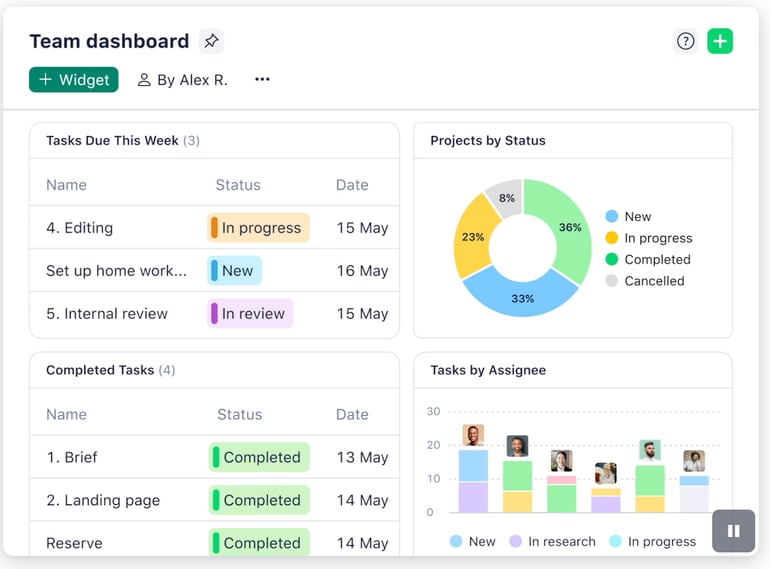
Task: Sort Tasks Due This Week by Name
Action: coord(66,185)
